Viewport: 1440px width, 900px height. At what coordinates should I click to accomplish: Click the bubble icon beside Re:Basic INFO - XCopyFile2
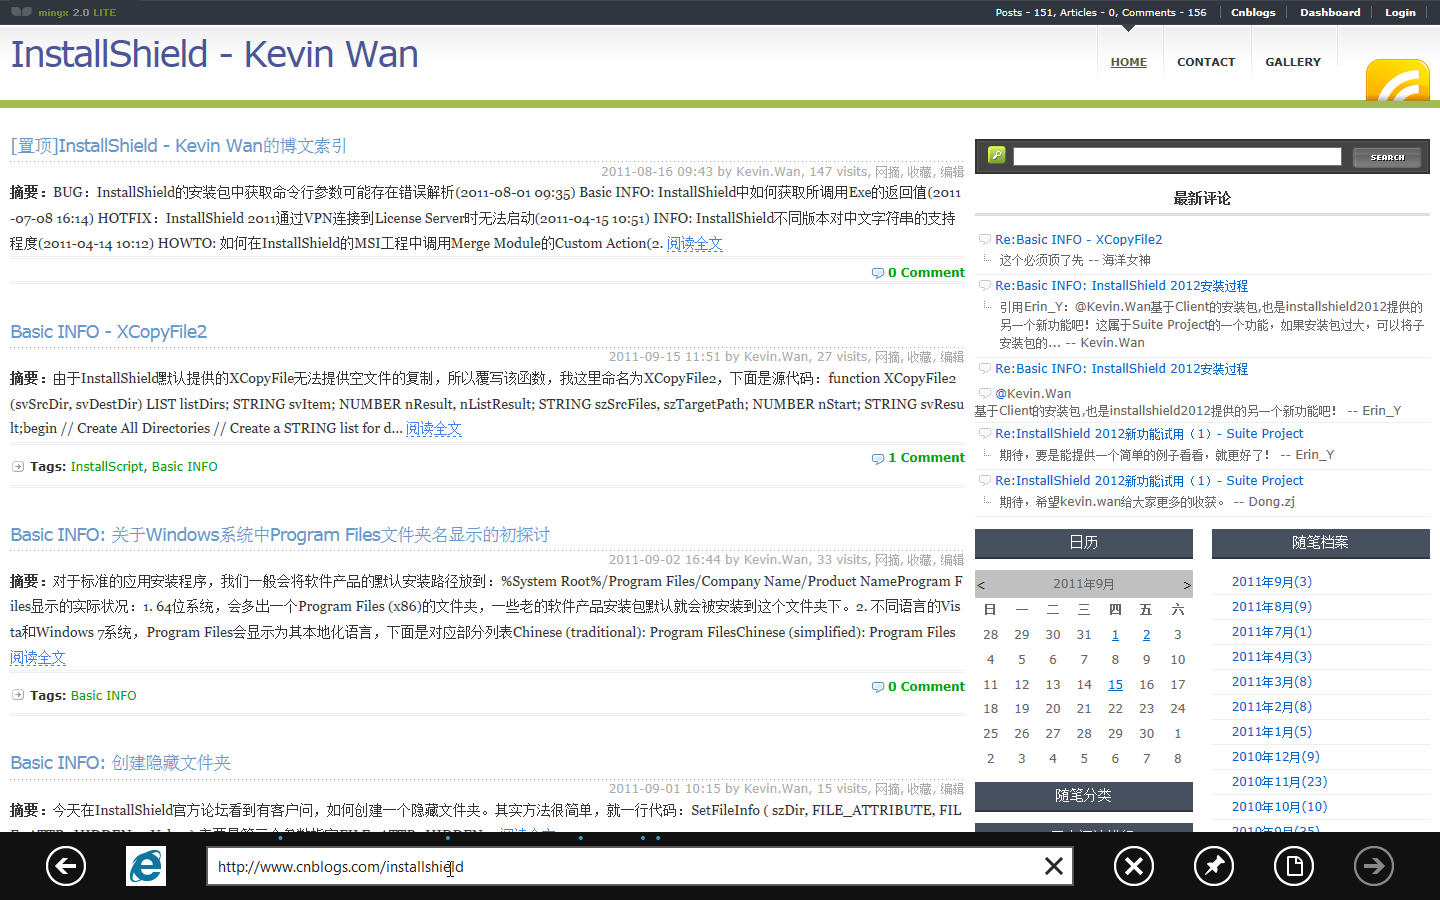point(985,239)
